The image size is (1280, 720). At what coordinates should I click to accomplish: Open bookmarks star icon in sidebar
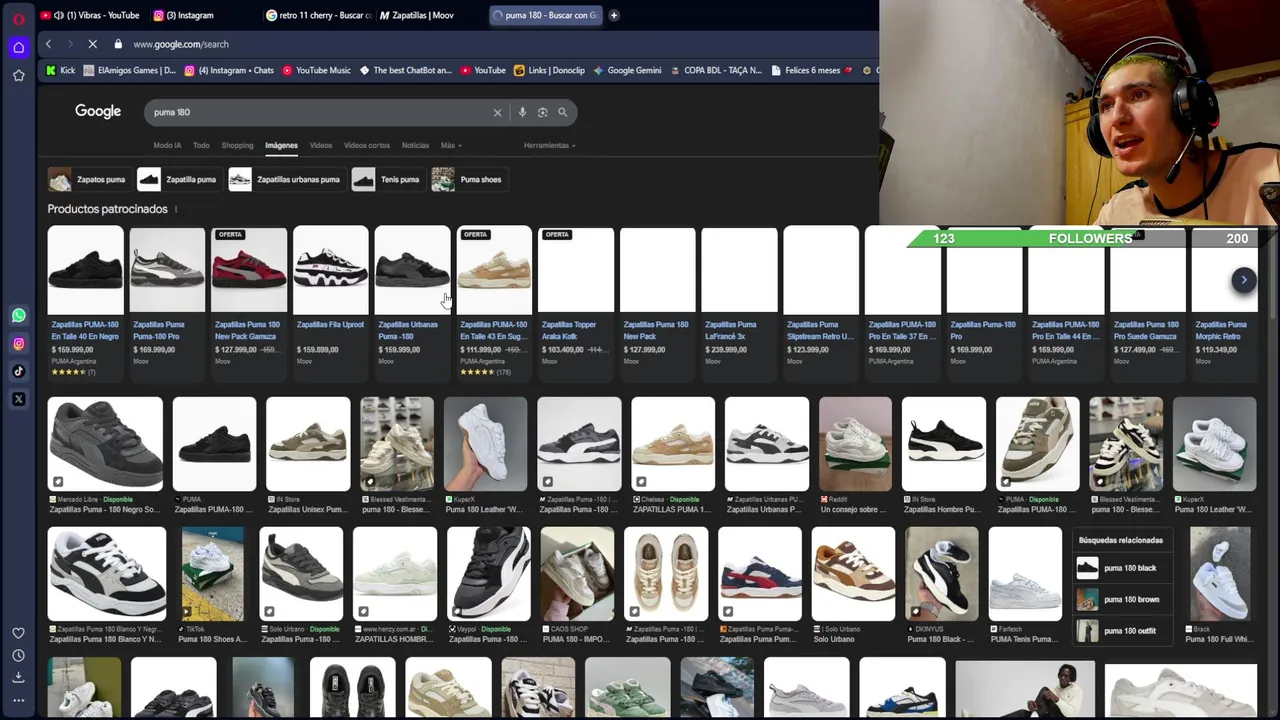pos(18,75)
